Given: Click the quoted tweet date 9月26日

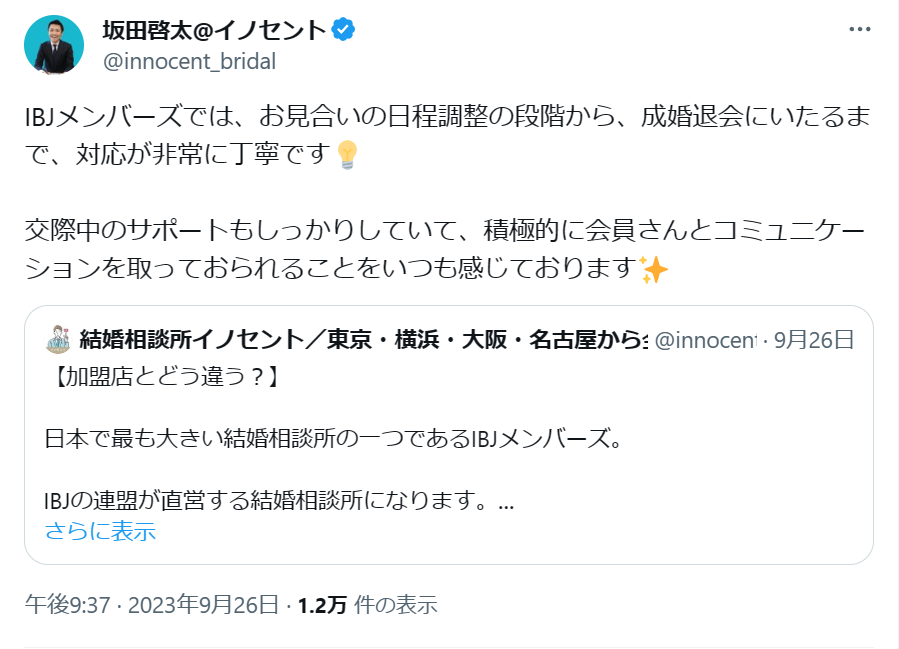Looking at the screenshot, I should click(x=814, y=340).
